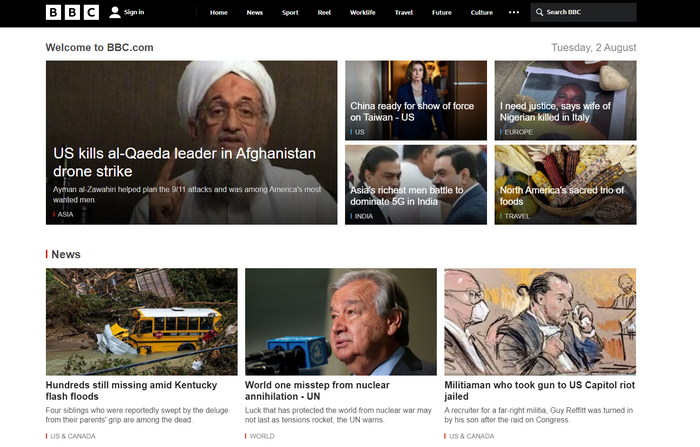Screen dimensions: 700x447
Task: Click the UN chief at microphone thumbnail
Action: pos(341,322)
